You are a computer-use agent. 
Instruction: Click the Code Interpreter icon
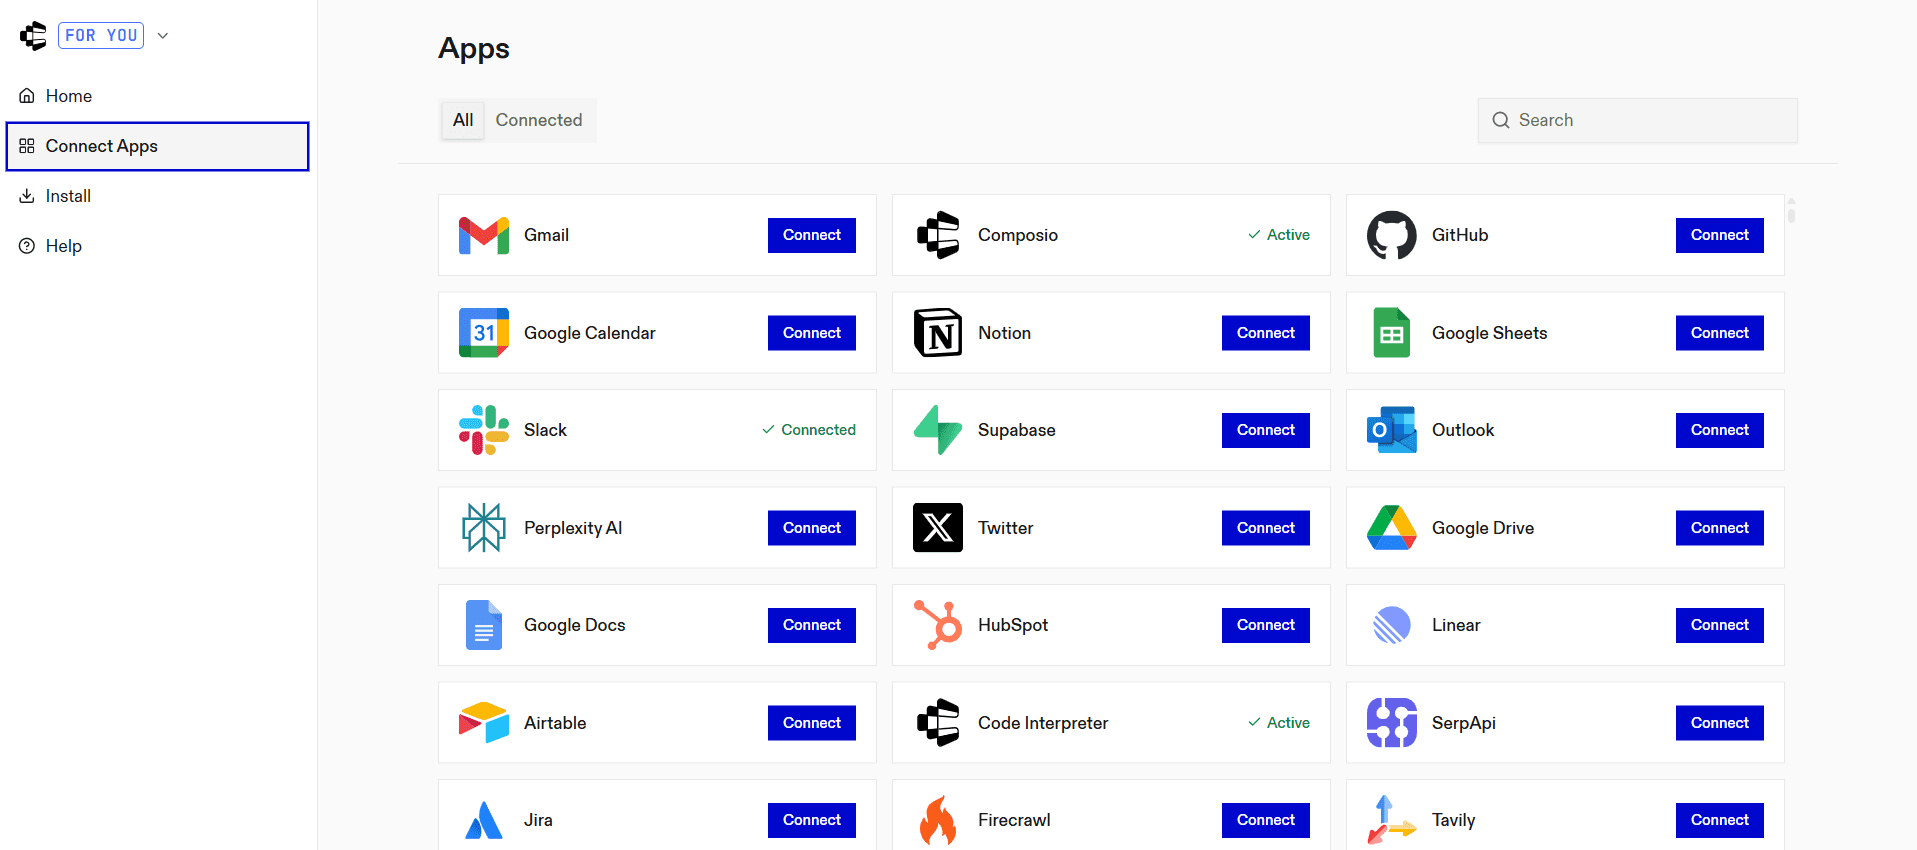tap(938, 723)
